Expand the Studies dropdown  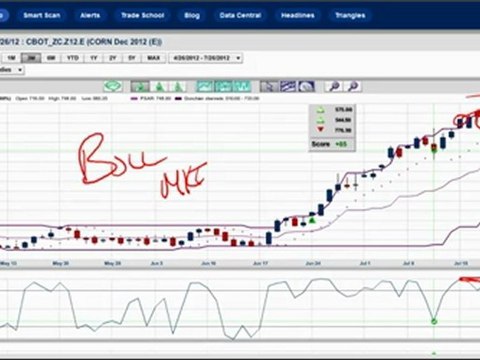tap(11, 70)
